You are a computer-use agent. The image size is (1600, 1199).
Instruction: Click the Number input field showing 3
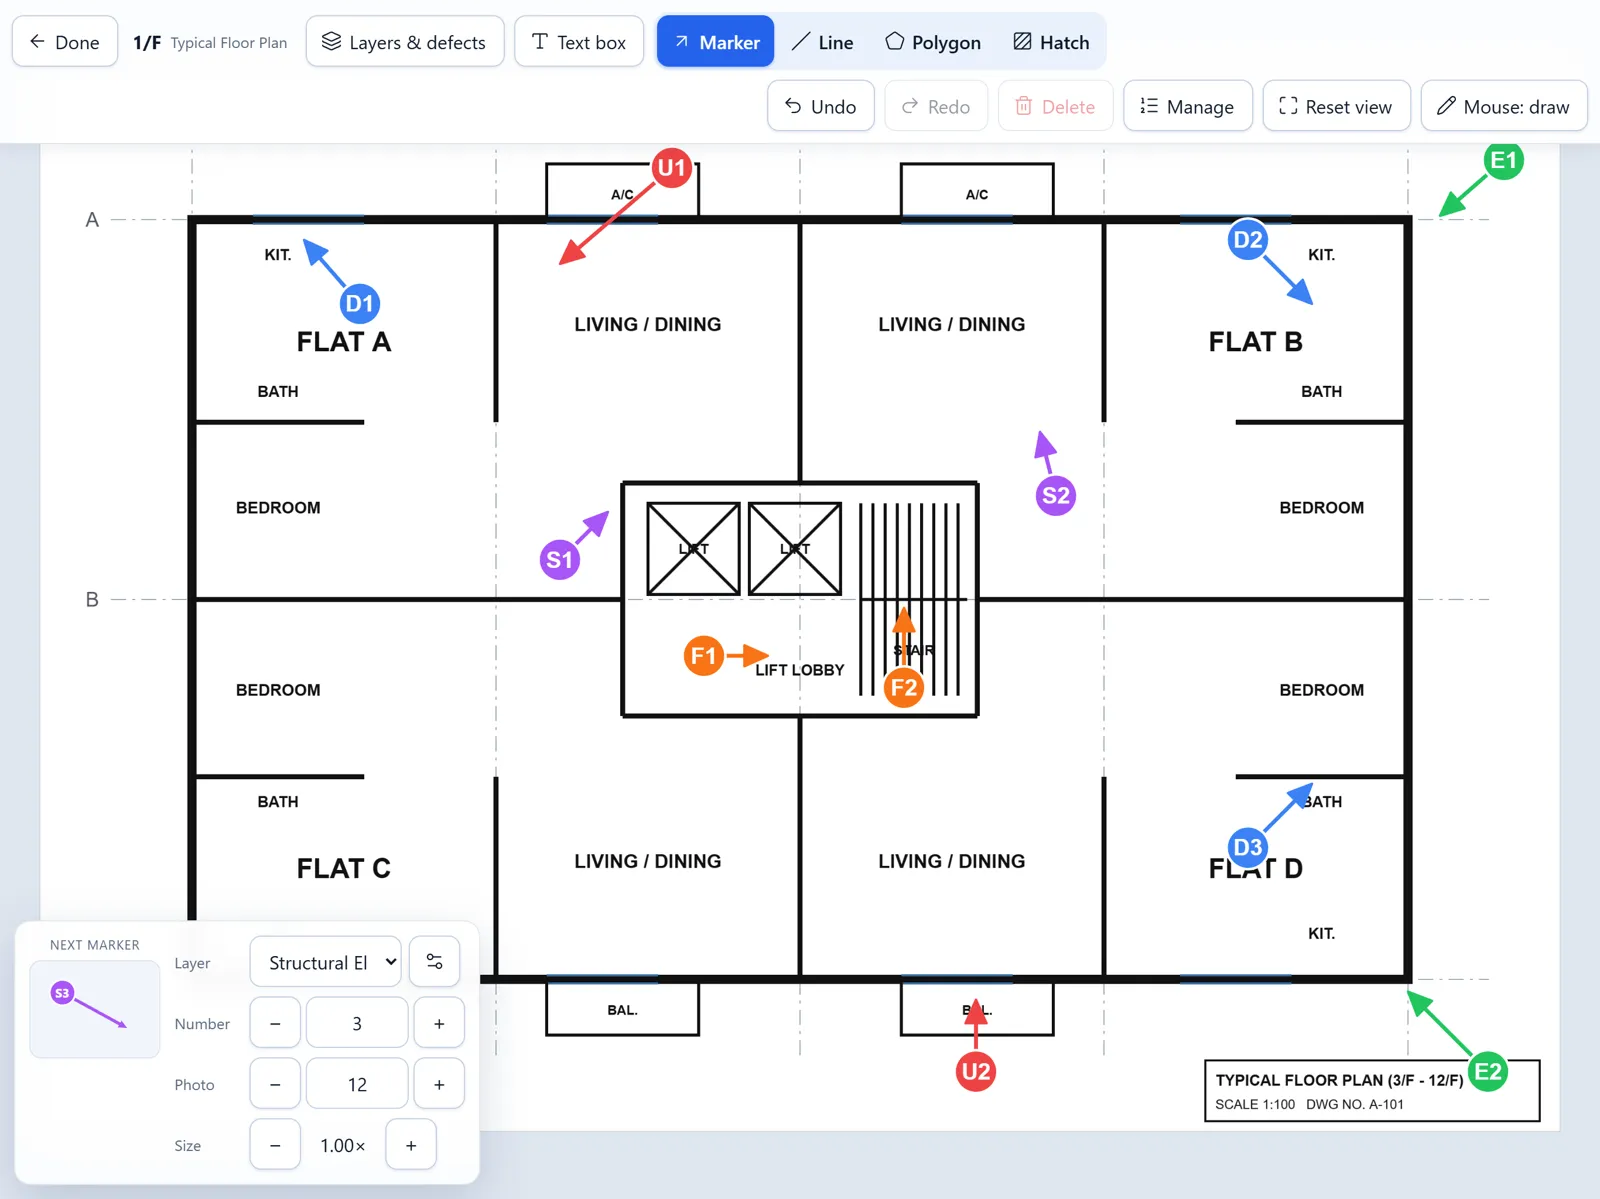coord(357,1023)
